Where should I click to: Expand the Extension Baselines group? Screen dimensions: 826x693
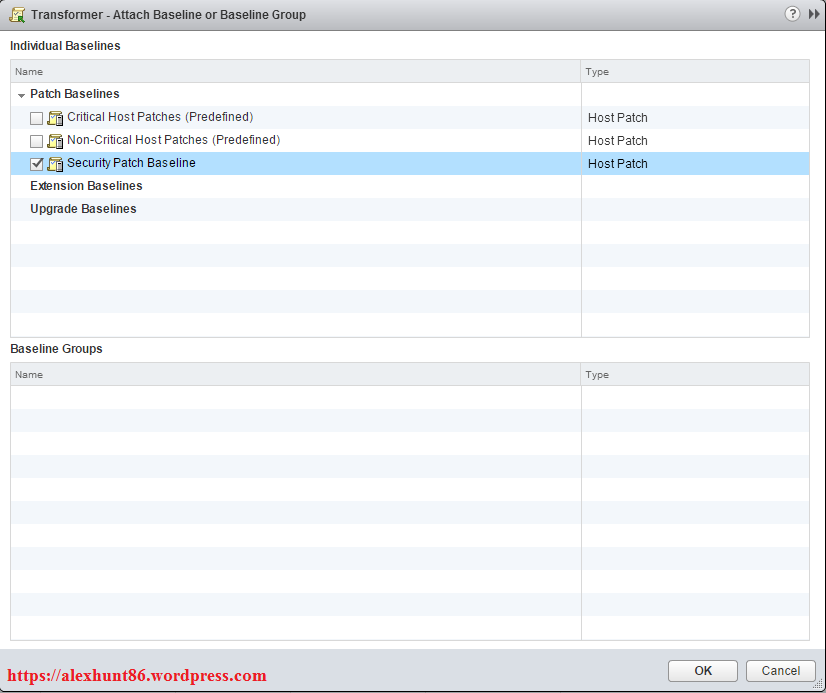tap(86, 186)
